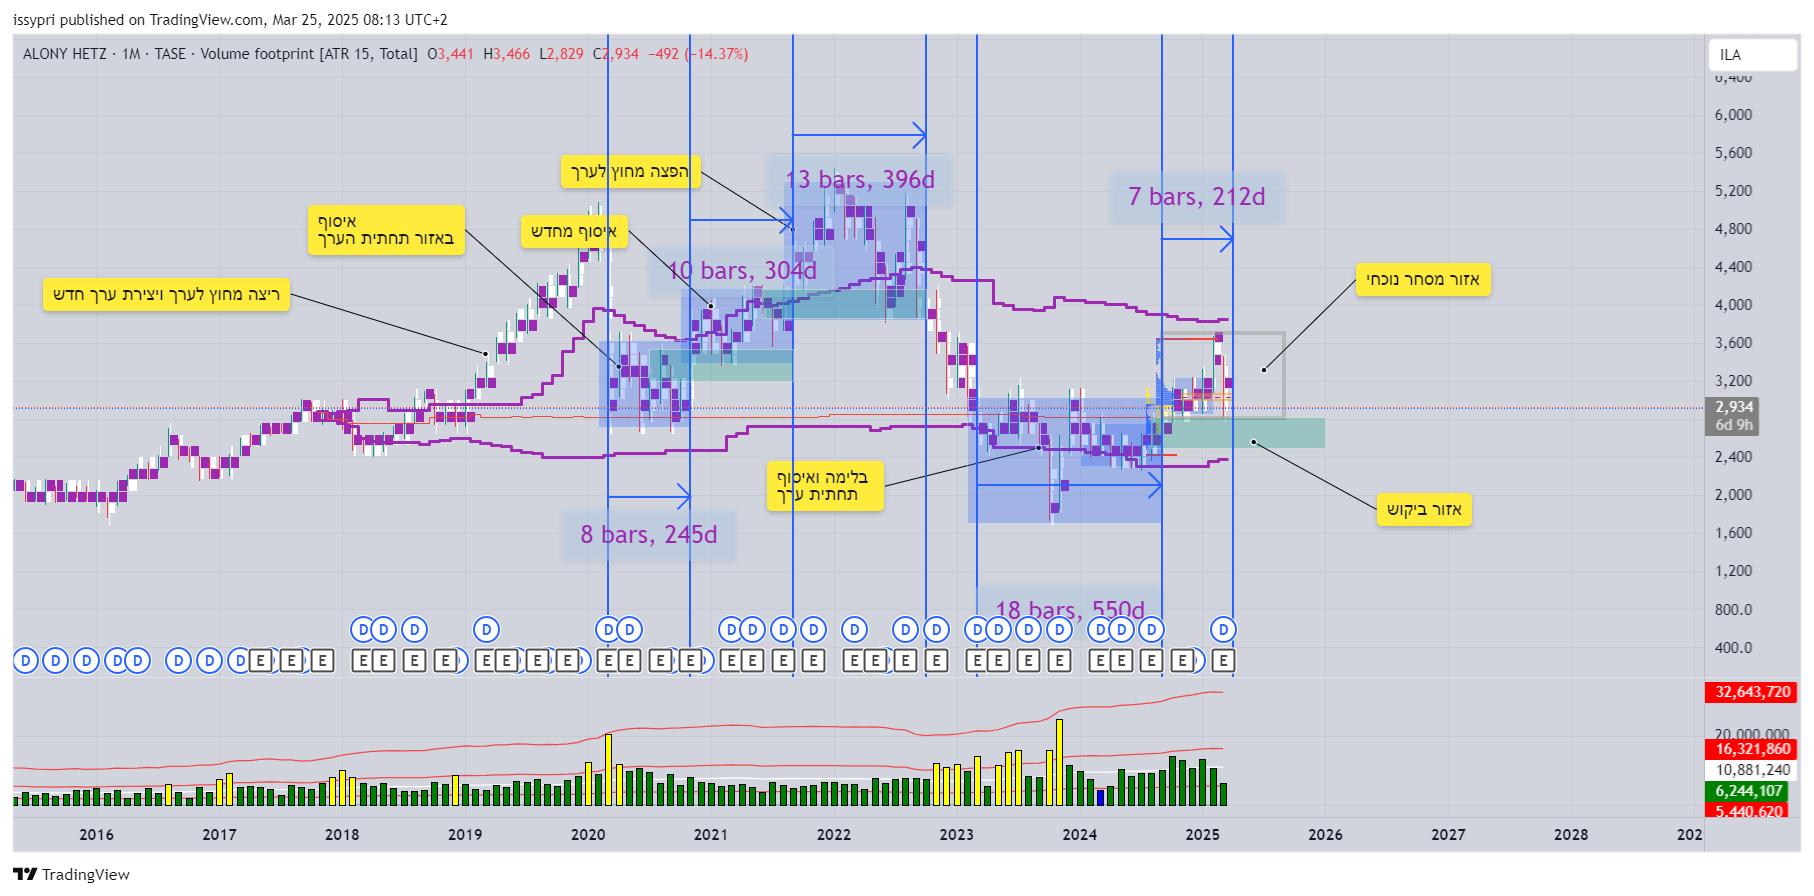Click the 16,321,860 volume label

coord(1752,749)
